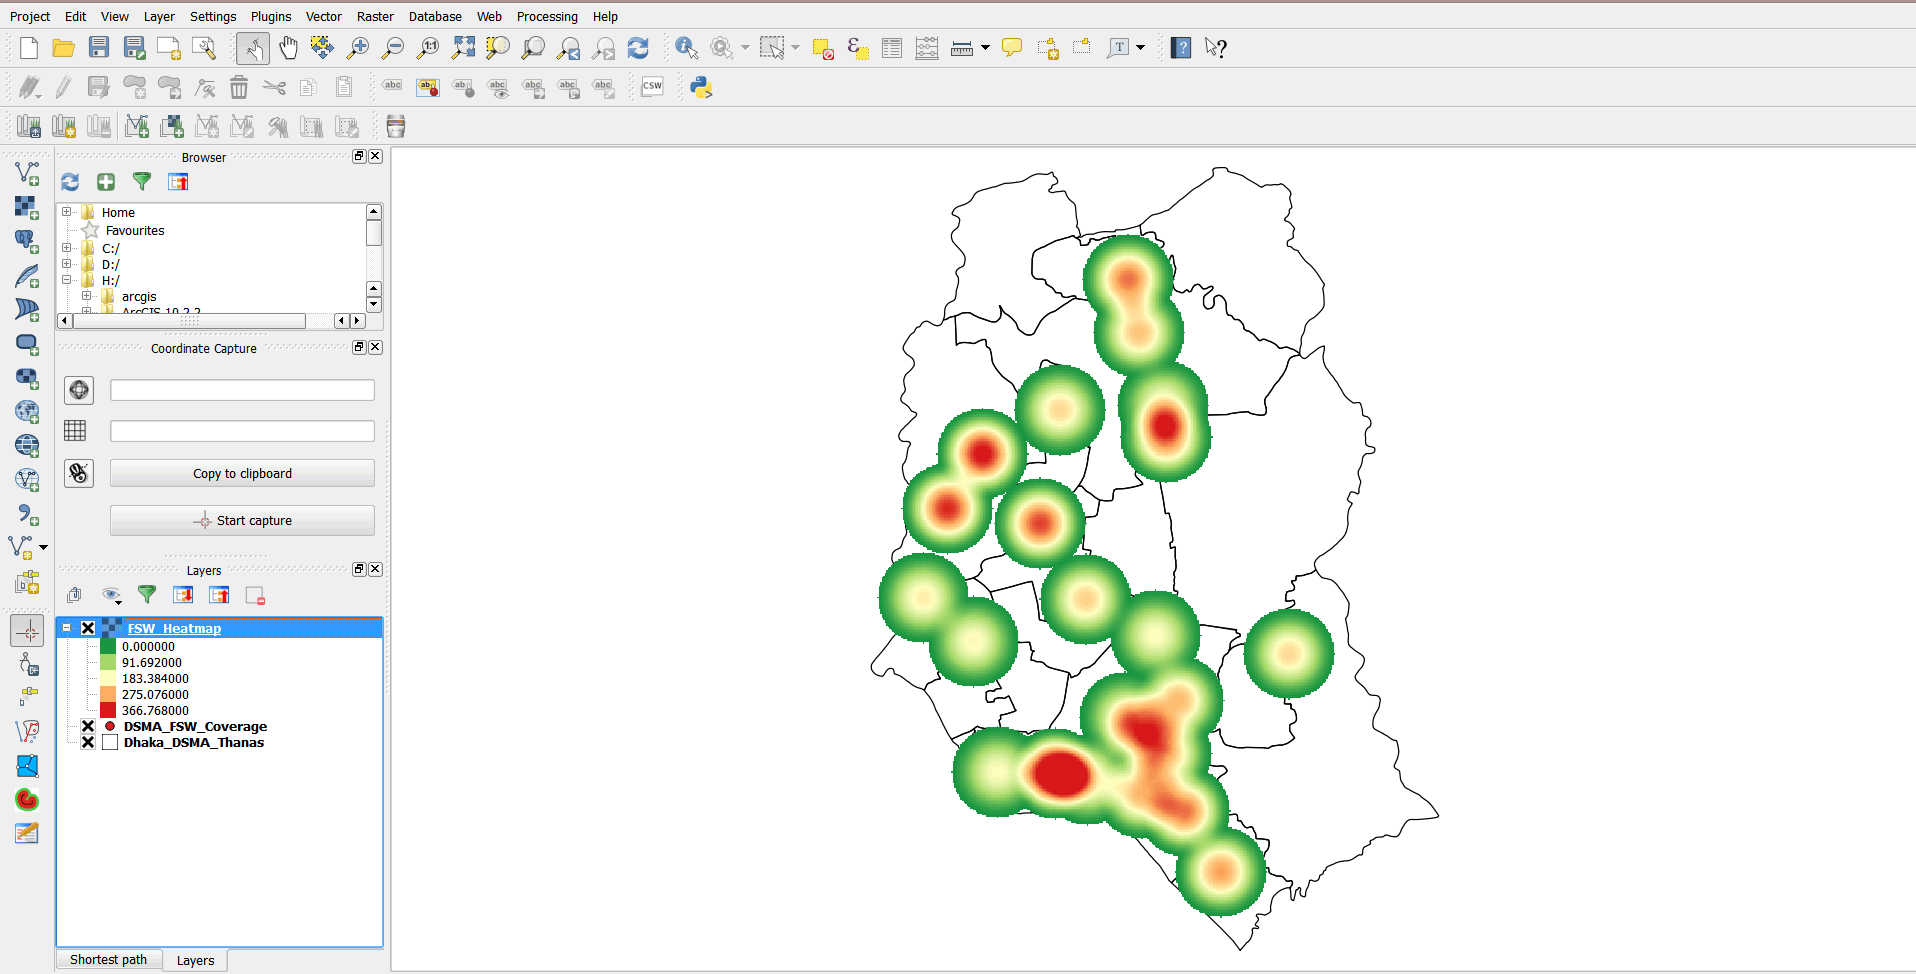Click the Manage Layer Visibility eye dropdown
This screenshot has height=974, width=1916.
pyautogui.click(x=112, y=596)
